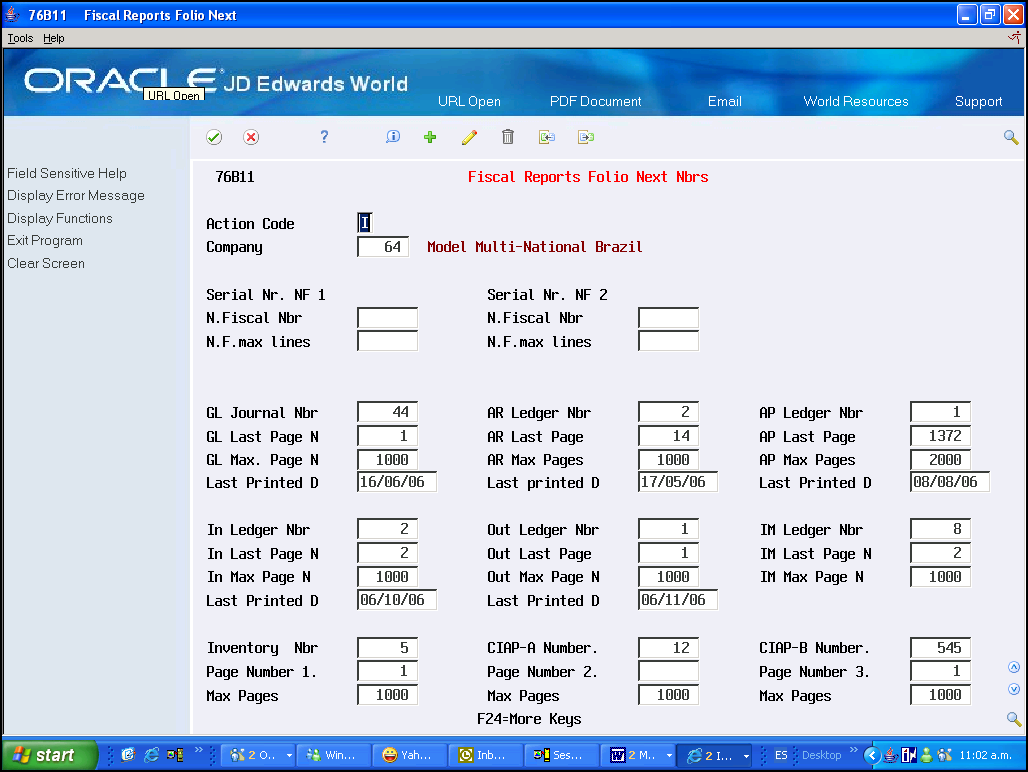1028x772 pixels.
Task: Click the Out Max Page N field
Action: point(668,577)
